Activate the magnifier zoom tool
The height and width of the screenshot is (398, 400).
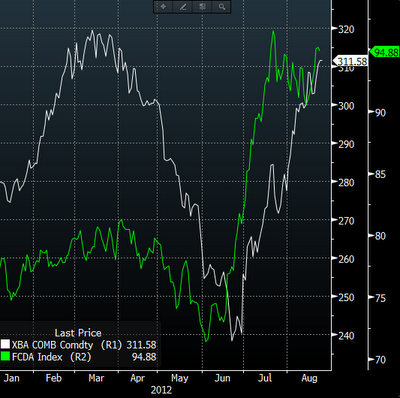point(222,6)
